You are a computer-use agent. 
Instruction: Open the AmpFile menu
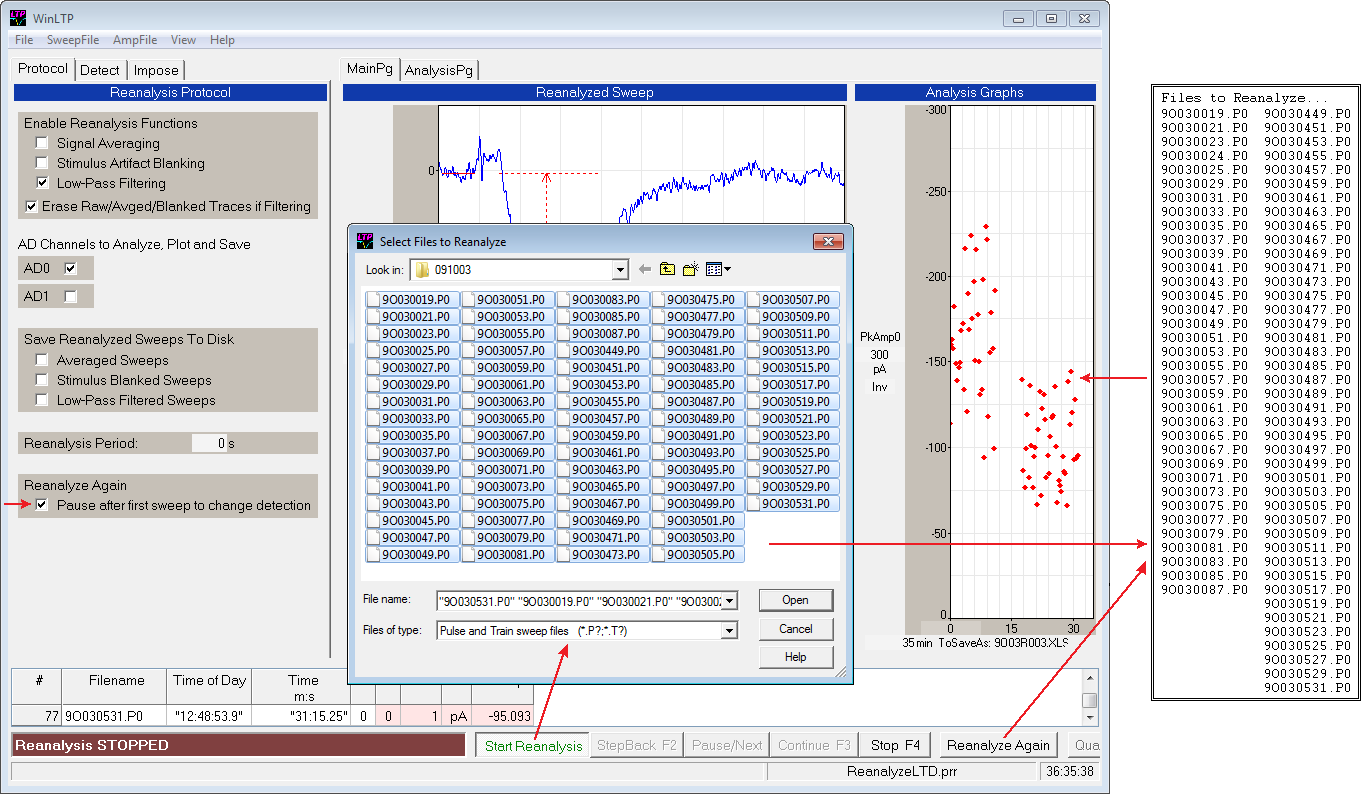(135, 40)
